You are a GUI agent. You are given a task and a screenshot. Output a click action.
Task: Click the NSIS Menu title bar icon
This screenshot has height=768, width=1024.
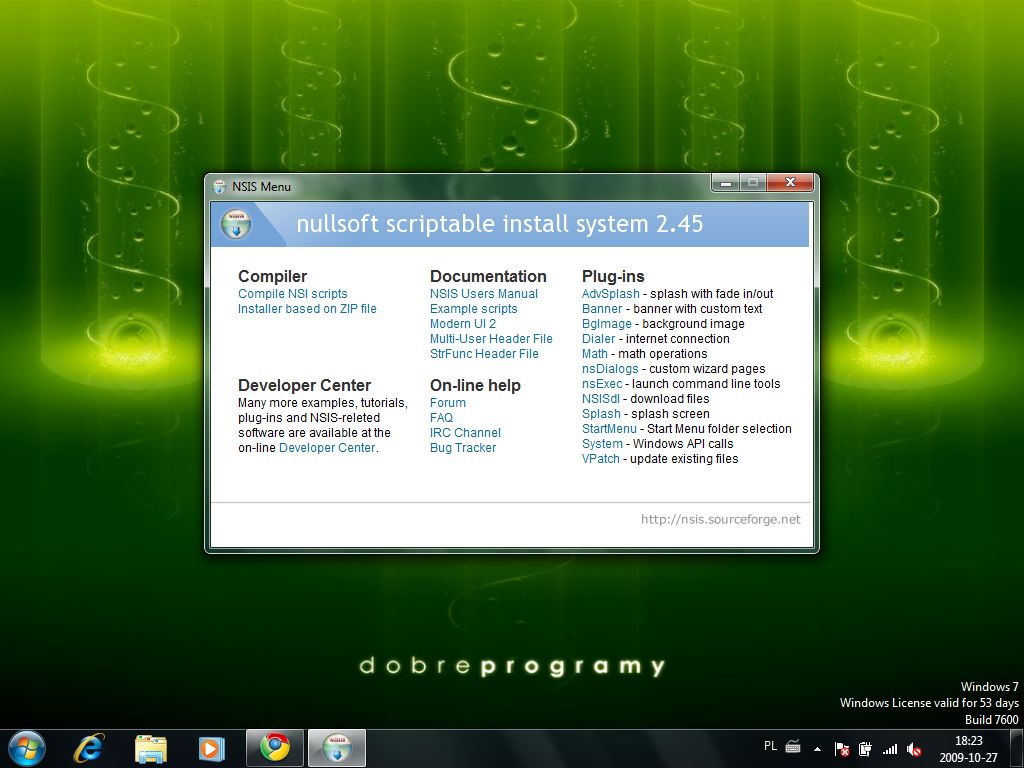pos(219,187)
